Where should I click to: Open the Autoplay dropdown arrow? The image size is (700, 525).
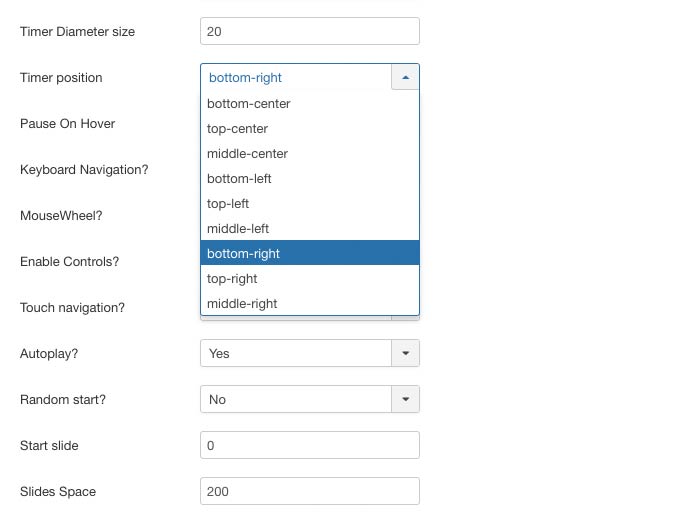click(405, 353)
